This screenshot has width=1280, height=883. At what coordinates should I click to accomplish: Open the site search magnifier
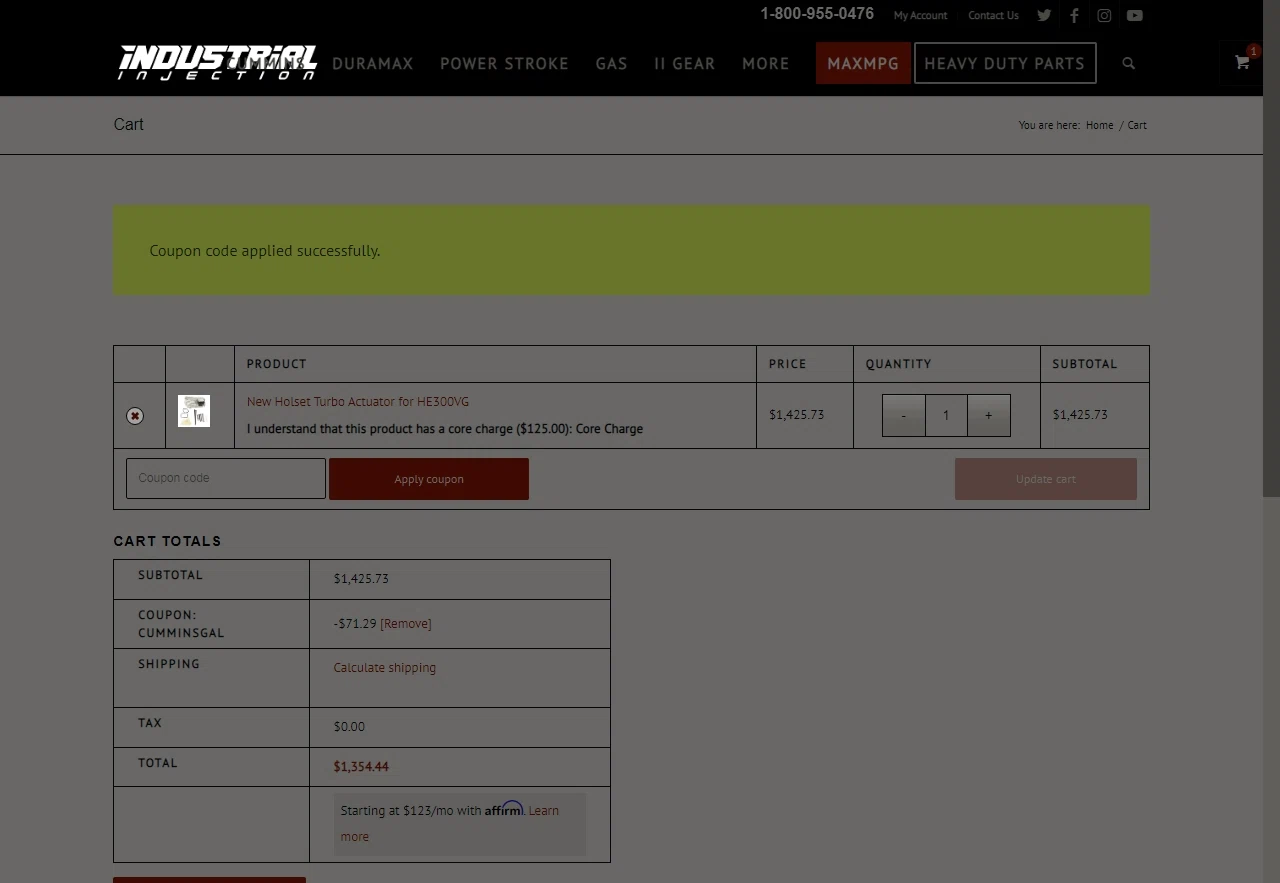point(1129,63)
